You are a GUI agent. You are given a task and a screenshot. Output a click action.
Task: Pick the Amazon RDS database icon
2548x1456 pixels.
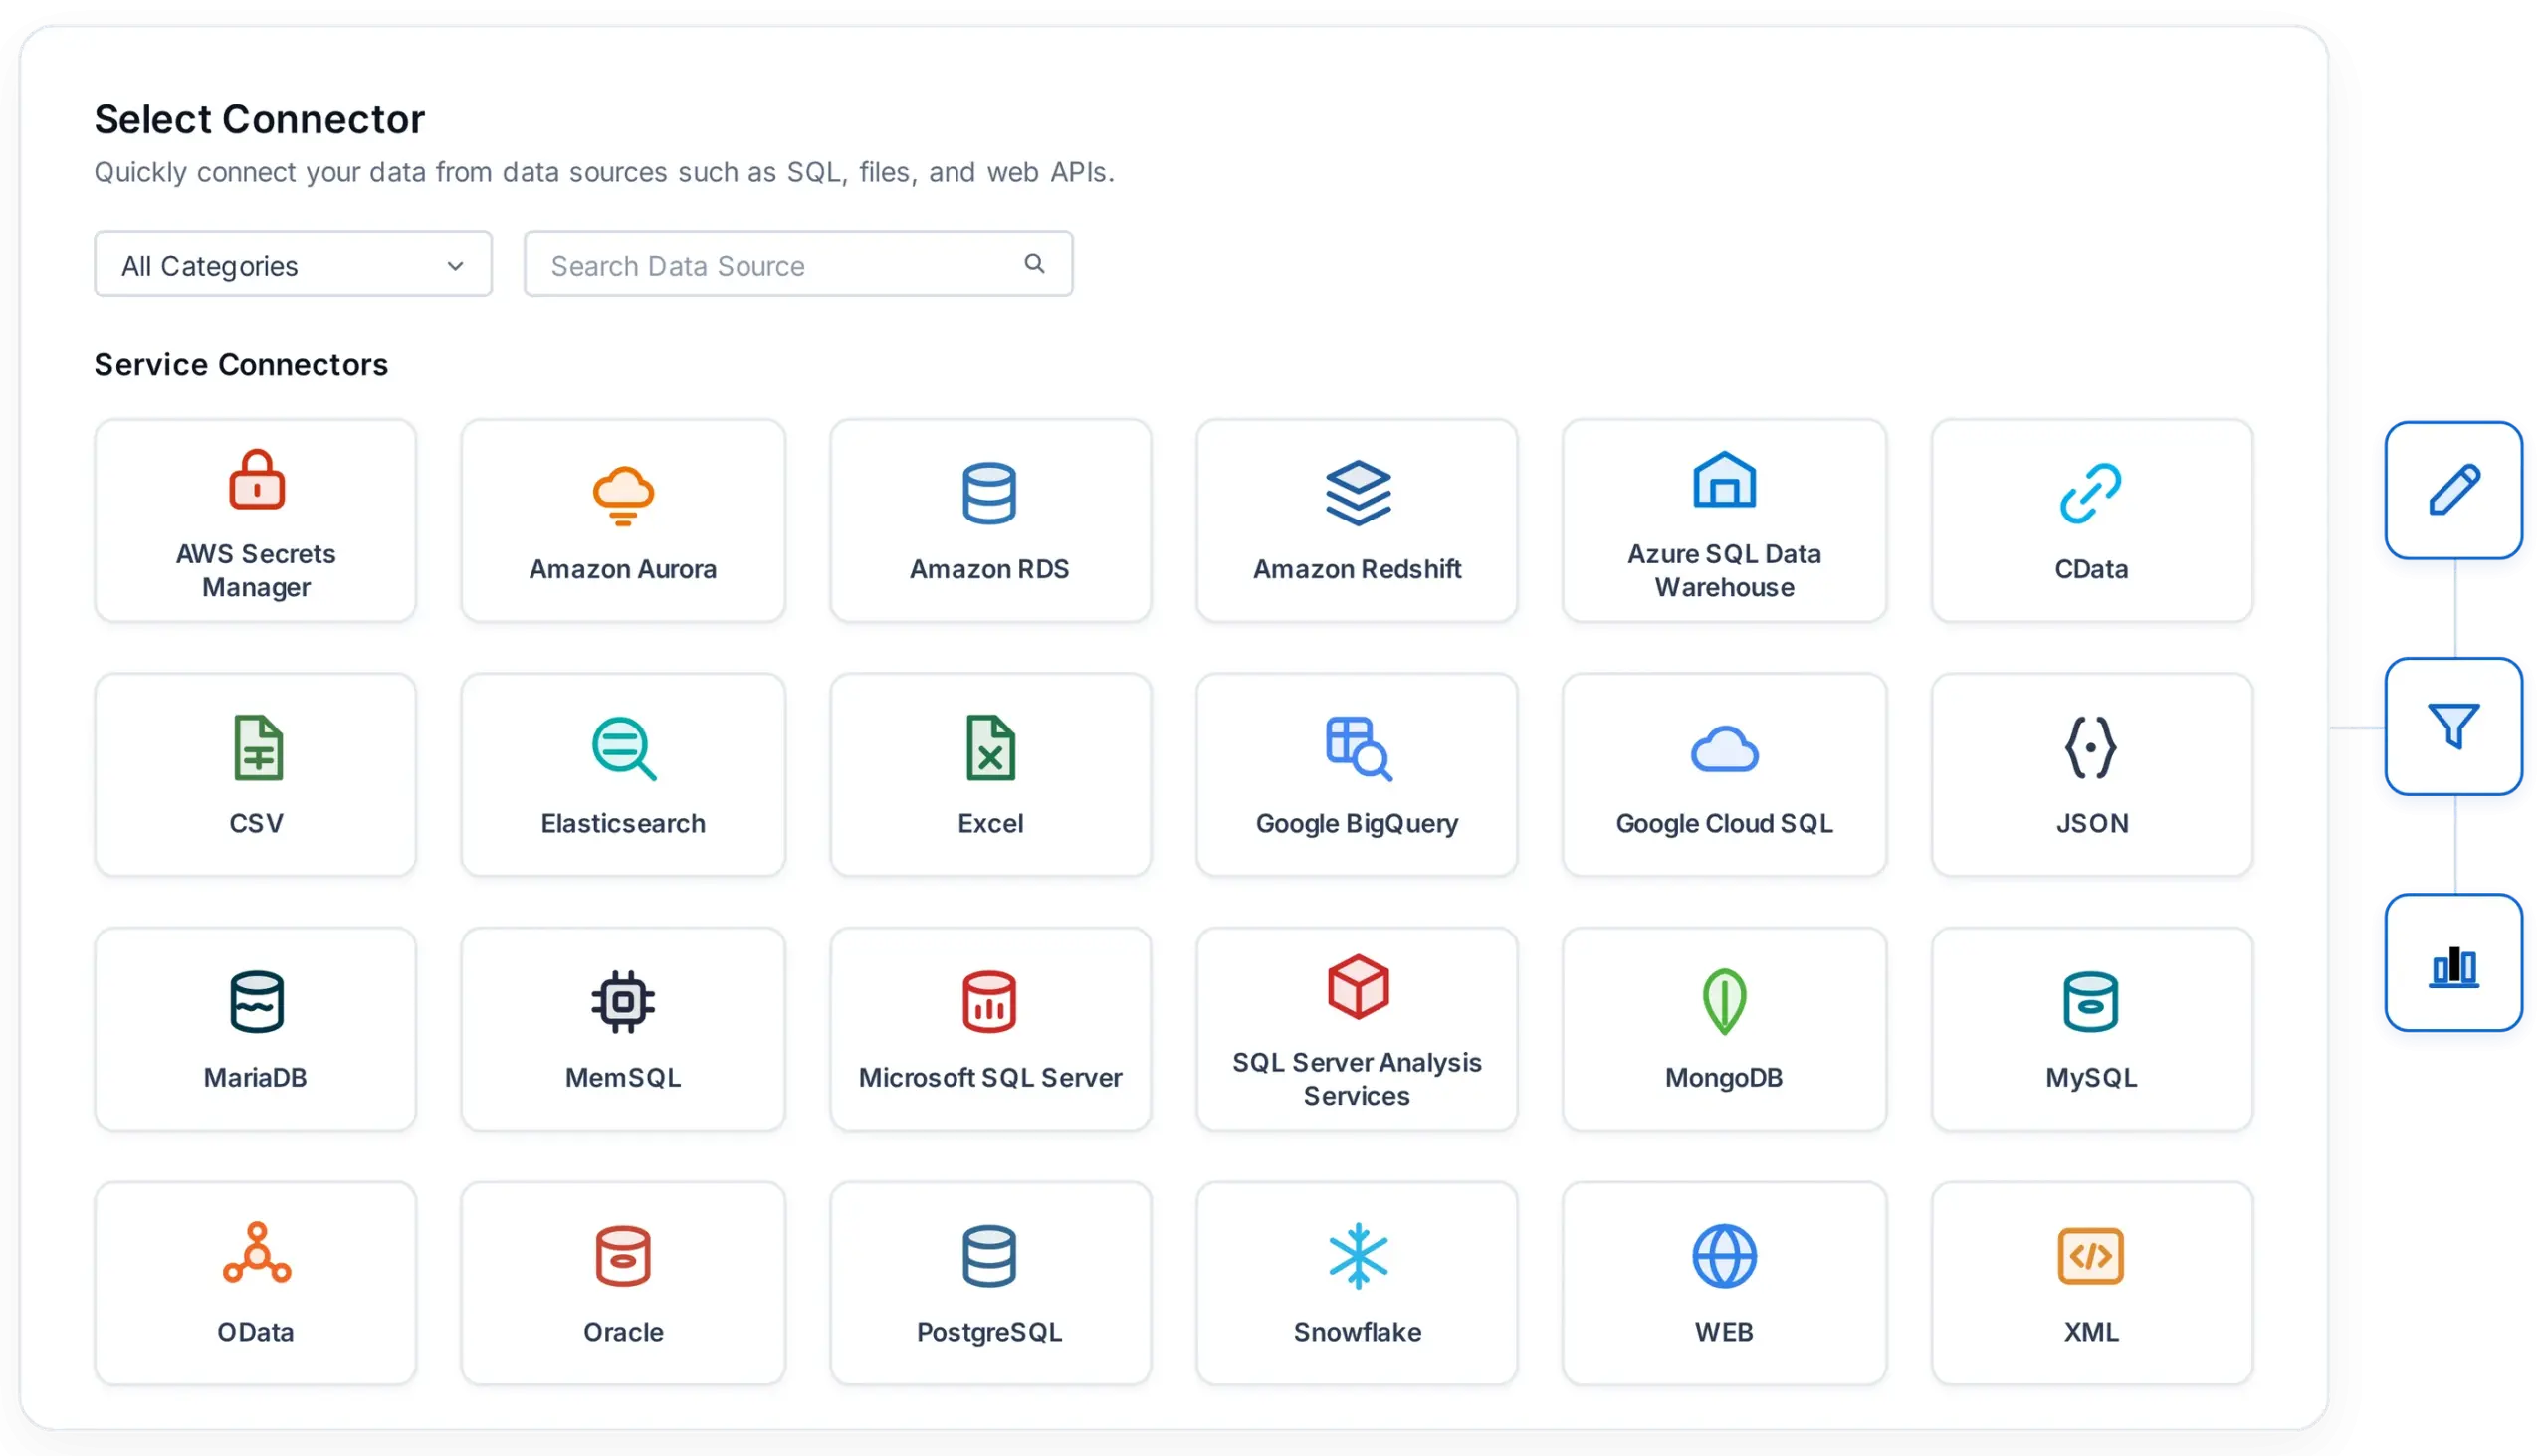tap(990, 494)
